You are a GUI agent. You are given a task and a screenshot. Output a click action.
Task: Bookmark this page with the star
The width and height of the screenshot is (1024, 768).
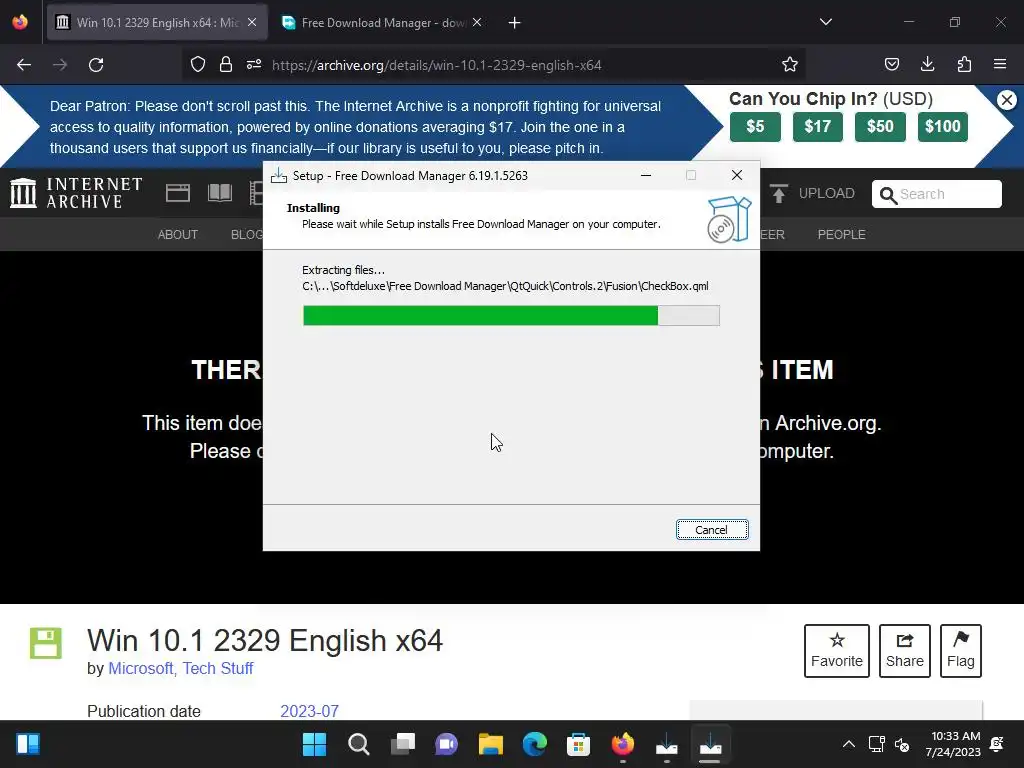tap(790, 65)
